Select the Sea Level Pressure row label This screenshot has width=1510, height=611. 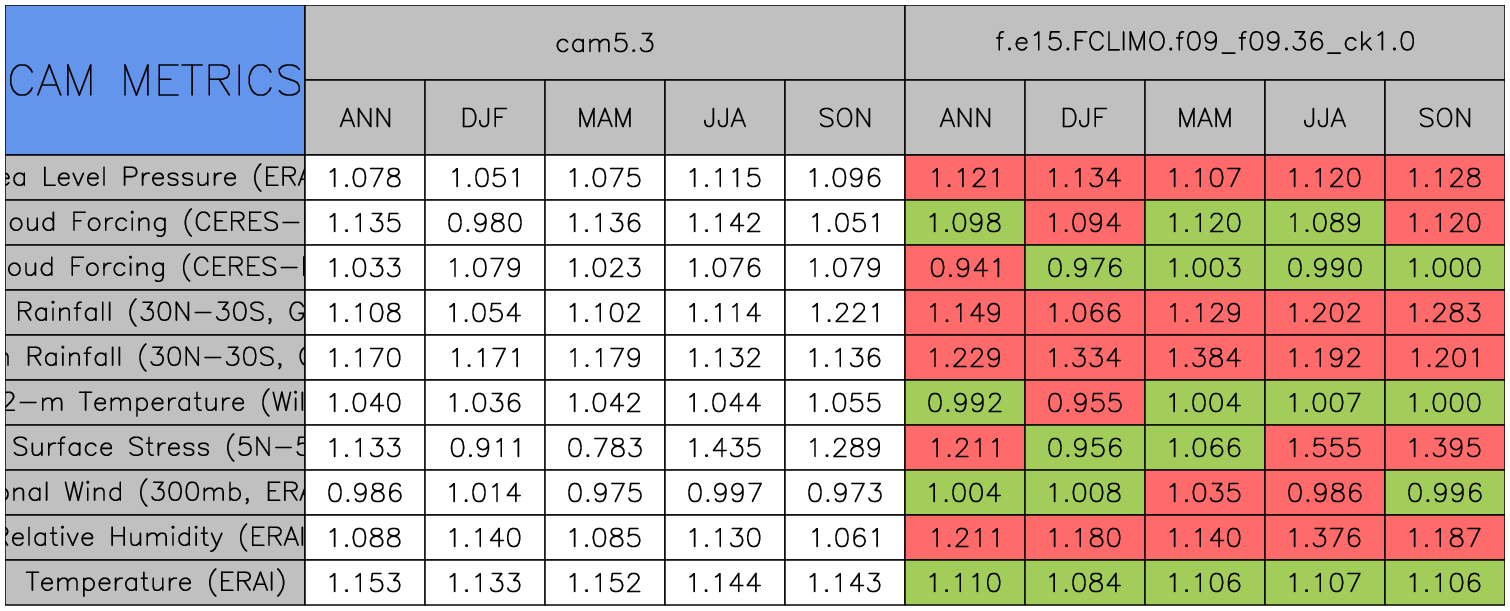[x=154, y=178]
